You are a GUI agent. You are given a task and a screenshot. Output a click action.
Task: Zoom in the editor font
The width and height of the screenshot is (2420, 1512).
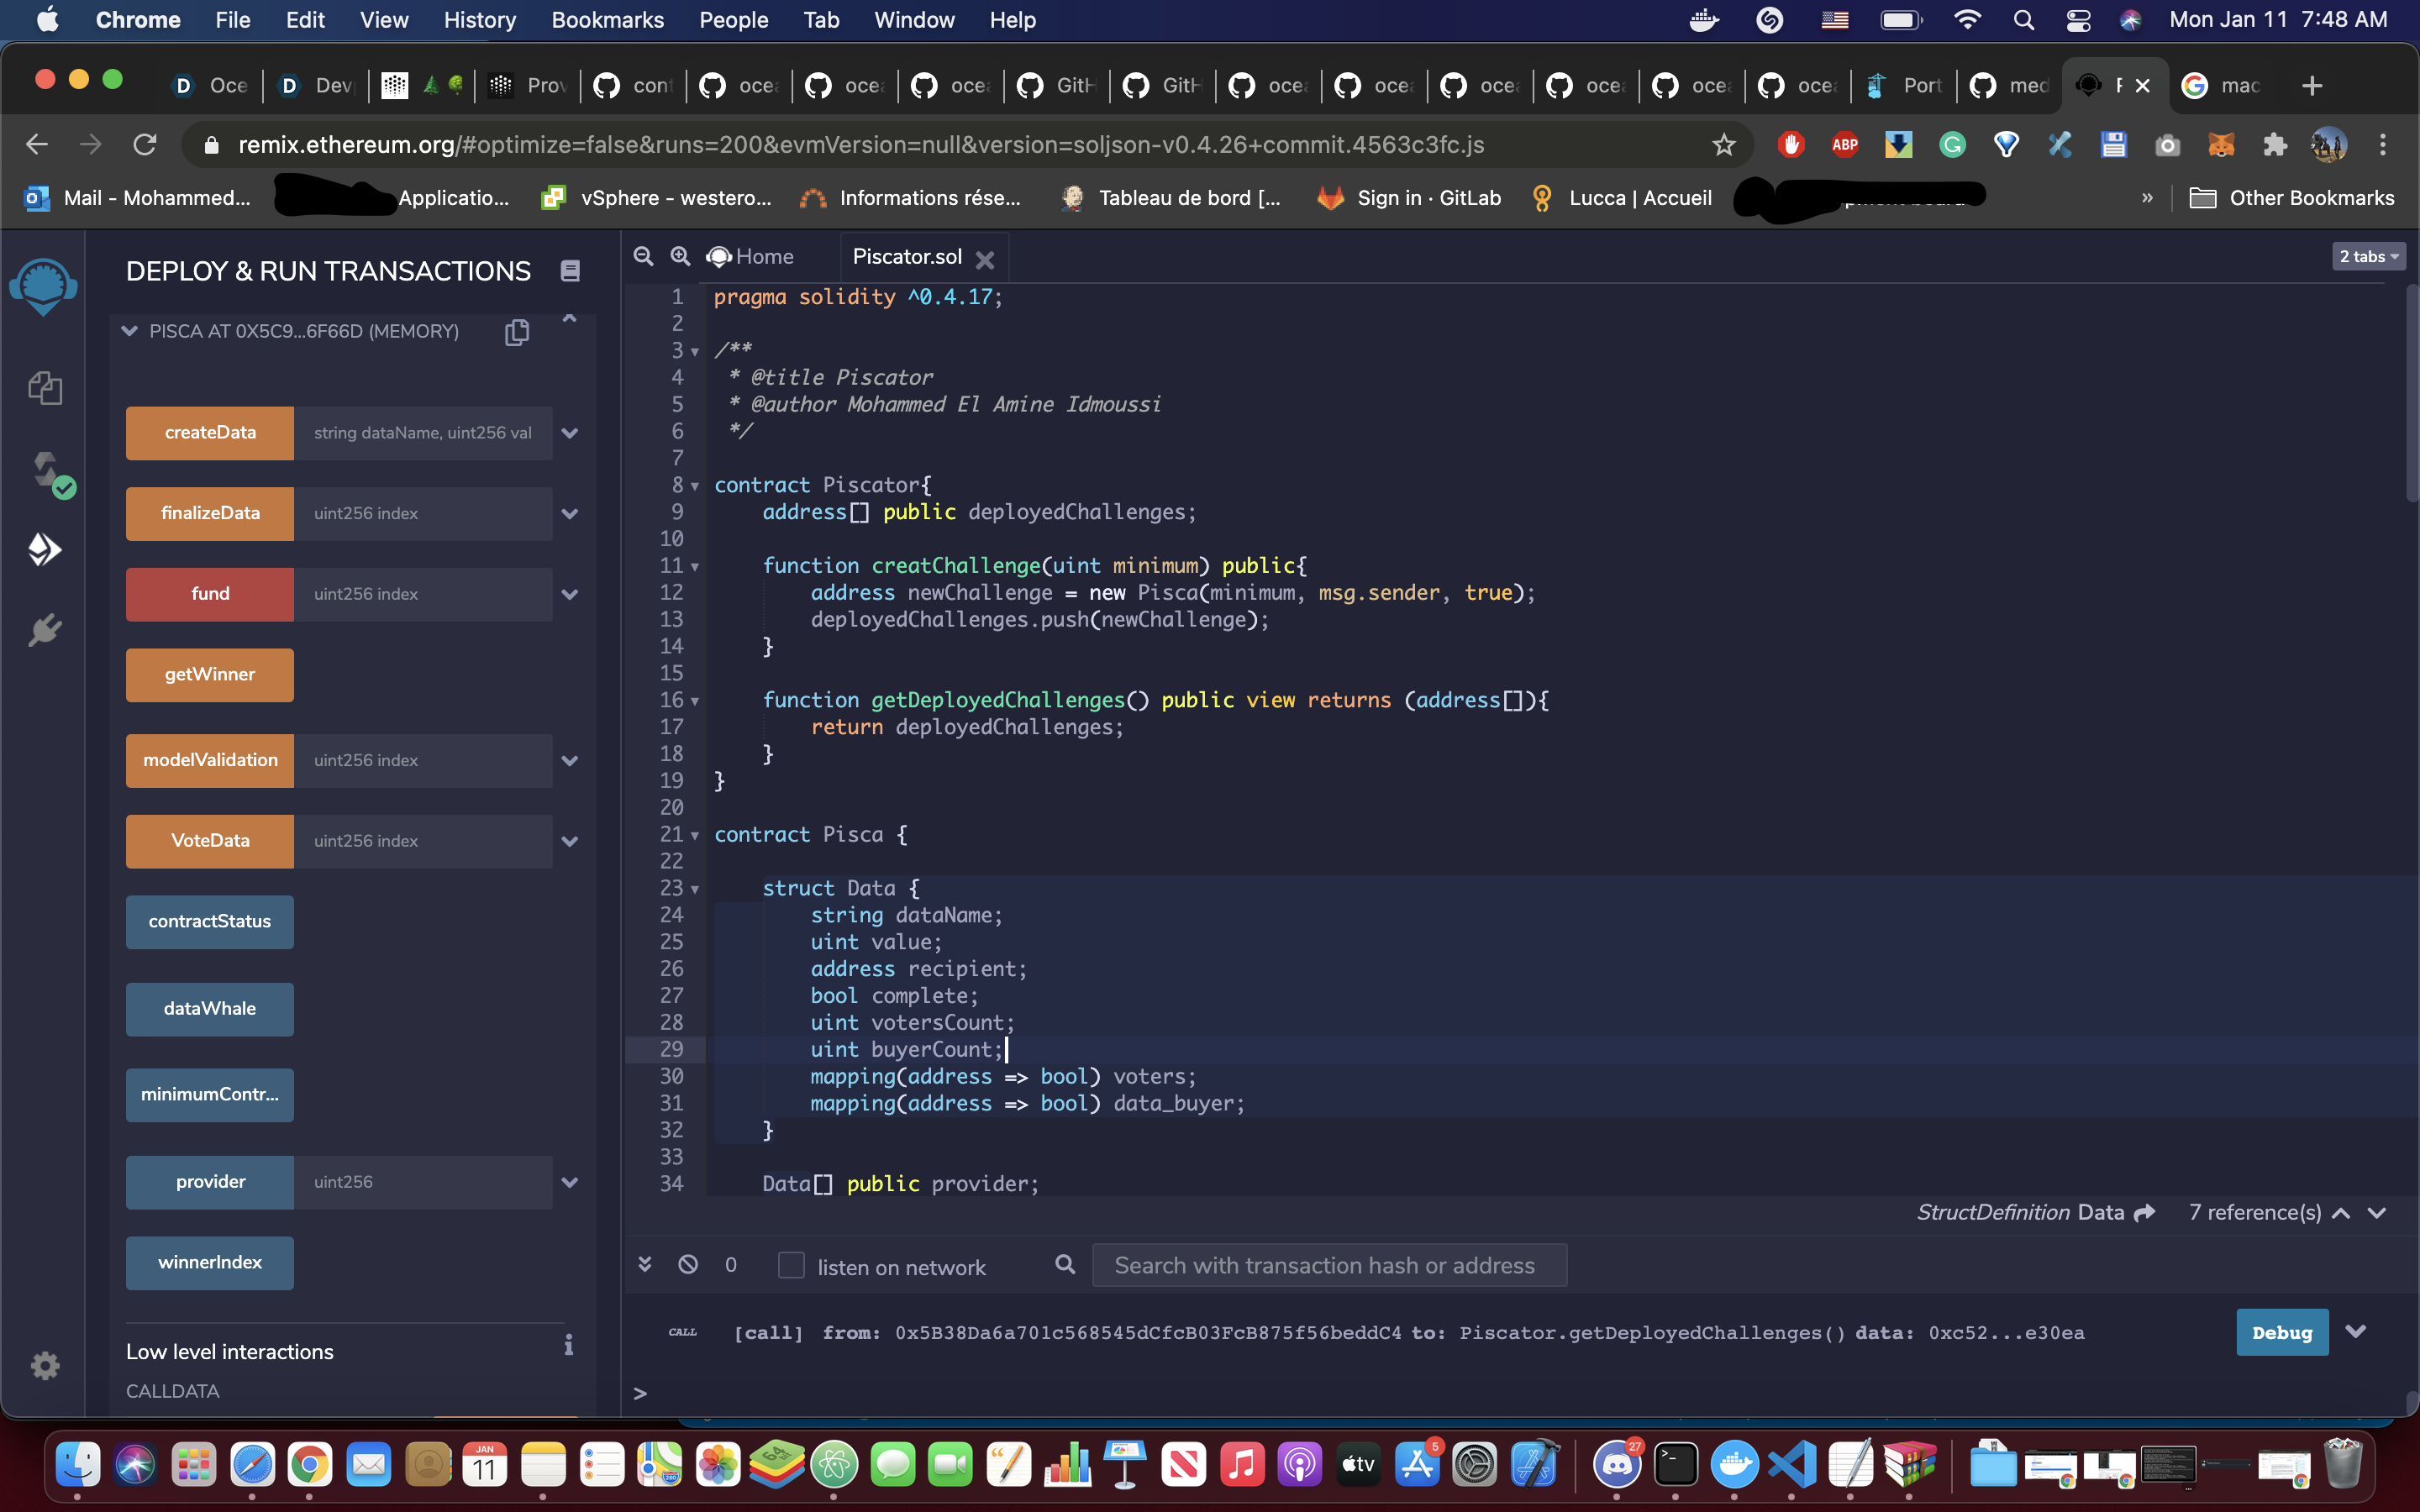[680, 257]
